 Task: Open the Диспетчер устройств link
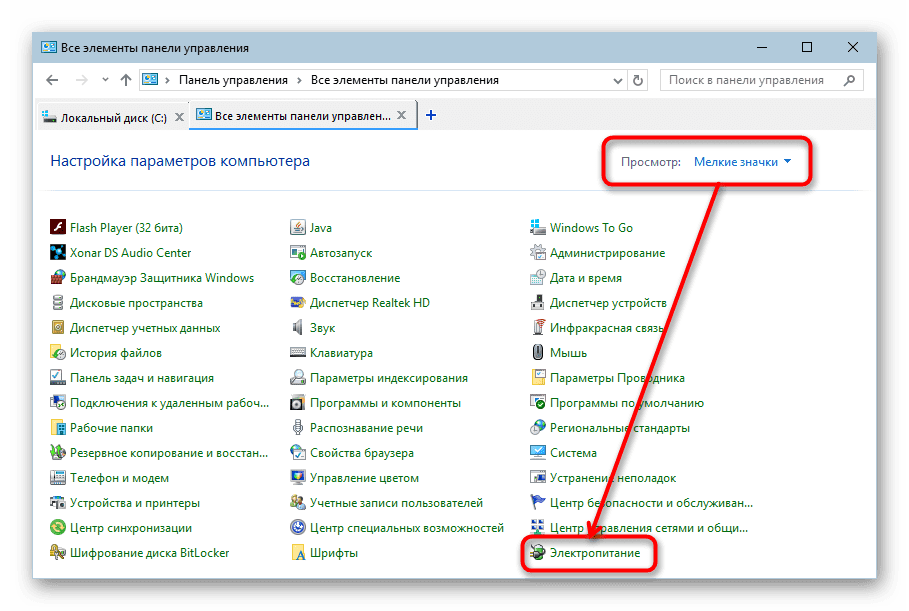coord(608,303)
